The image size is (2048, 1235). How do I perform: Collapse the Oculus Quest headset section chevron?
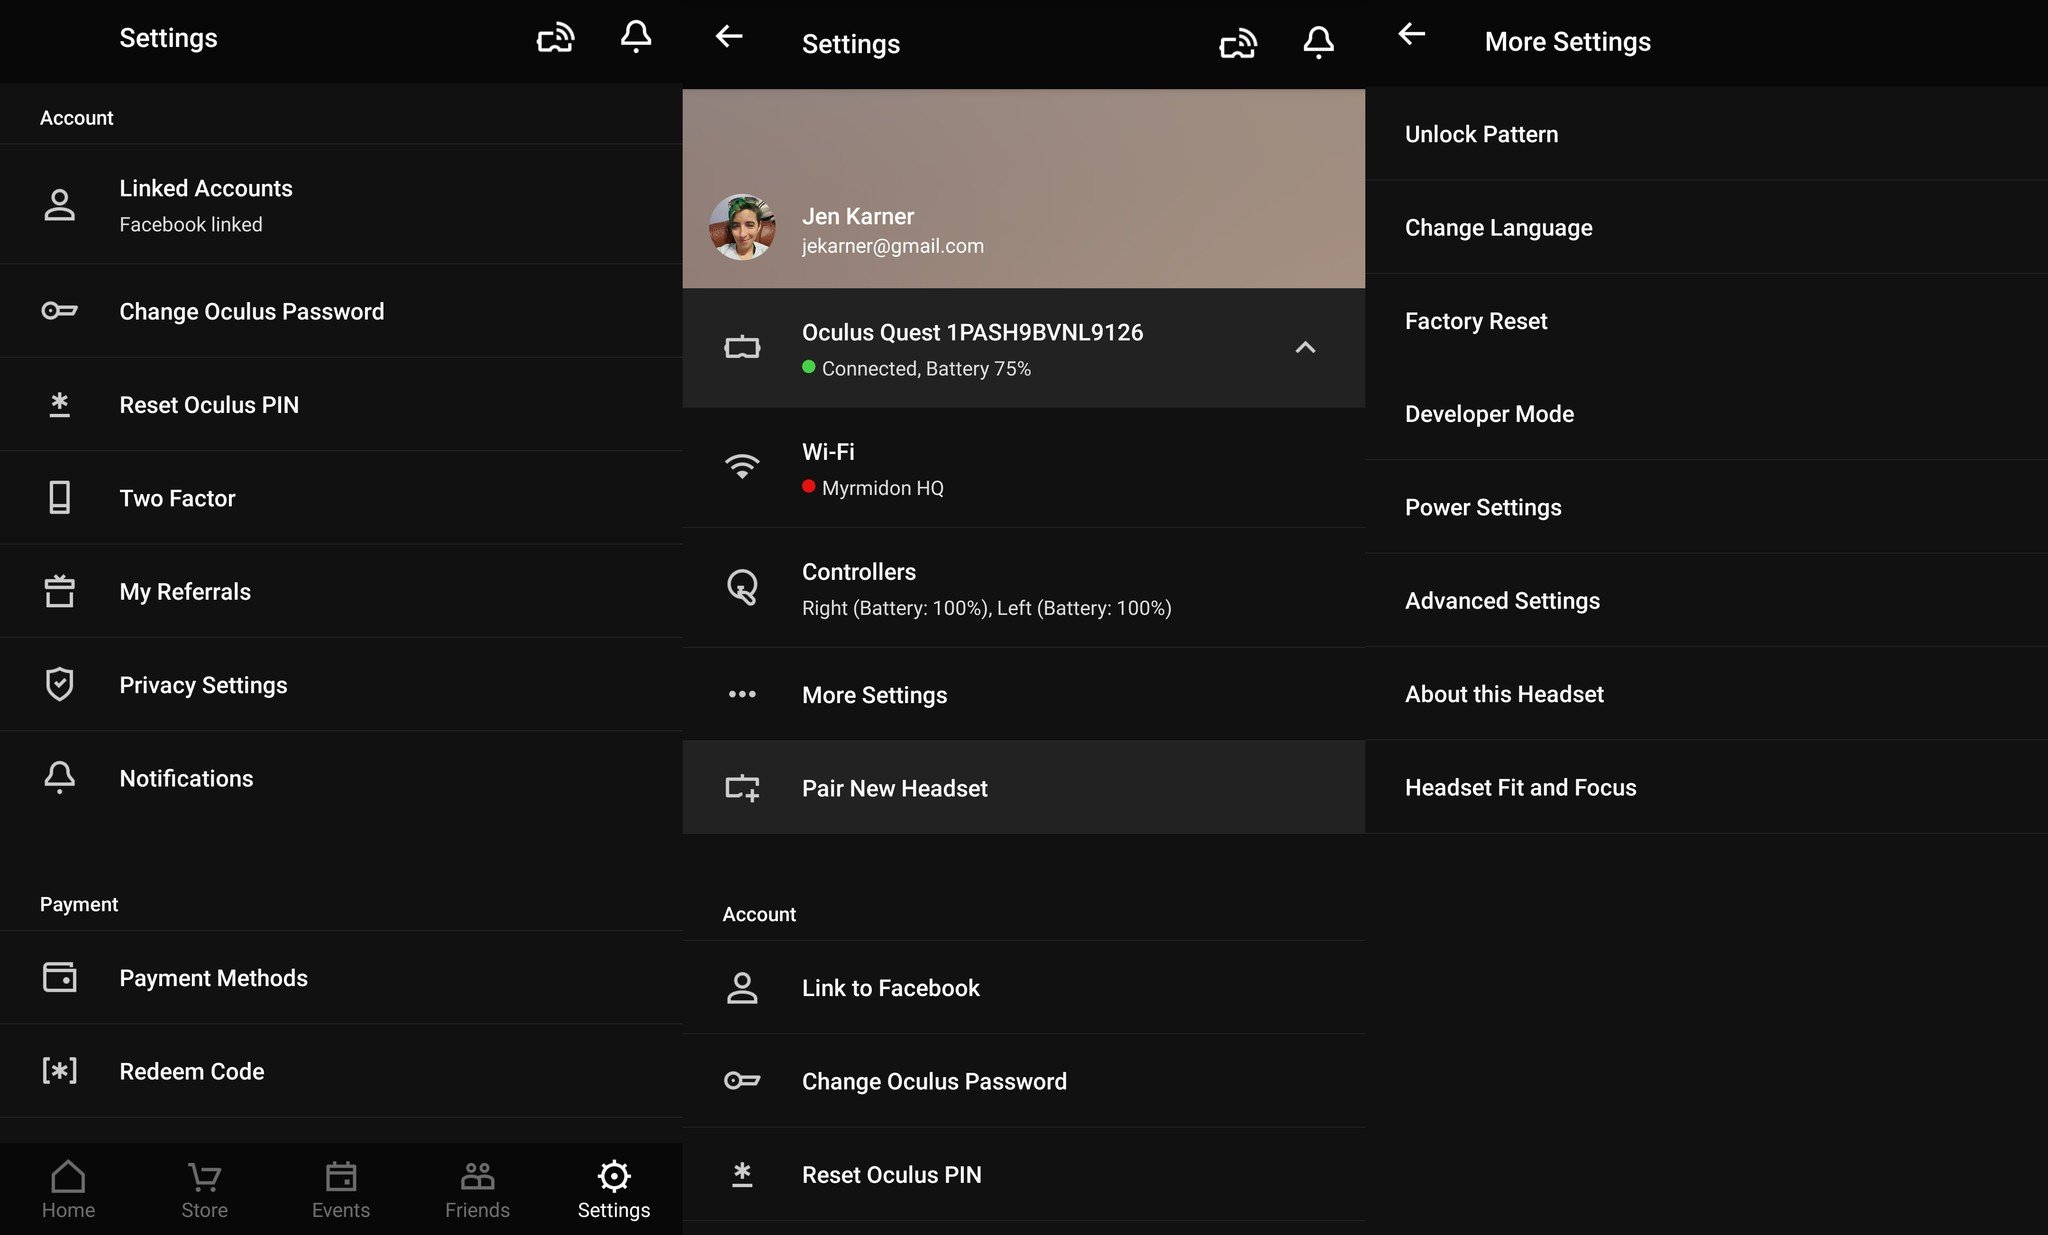tap(1305, 348)
